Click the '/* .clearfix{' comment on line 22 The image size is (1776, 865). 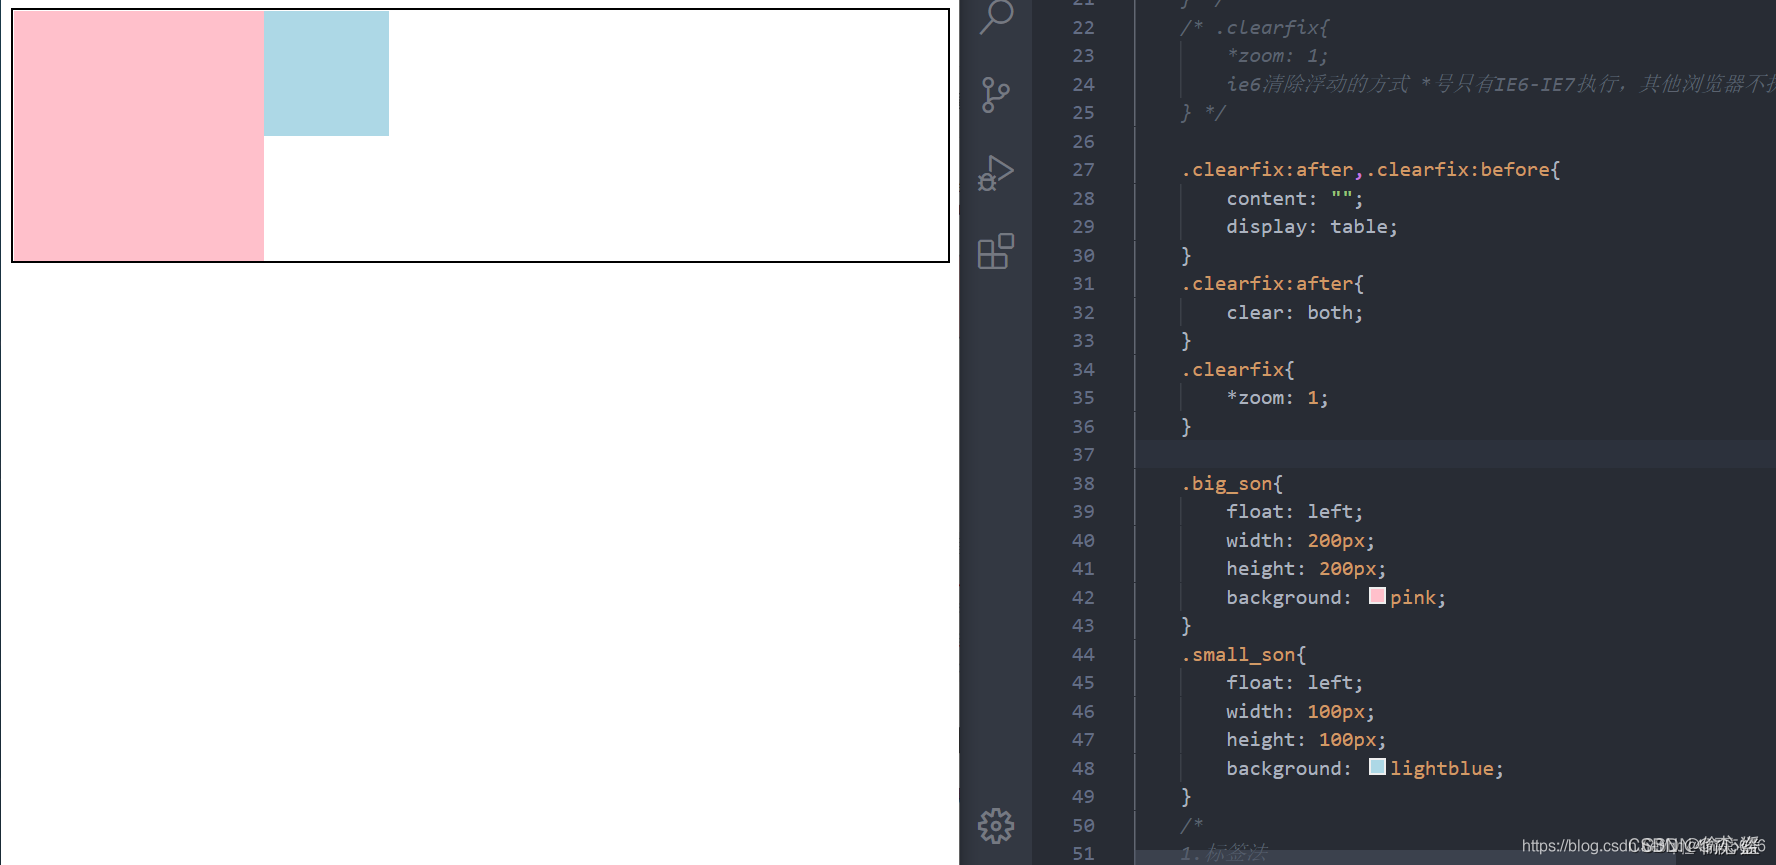[1255, 28]
